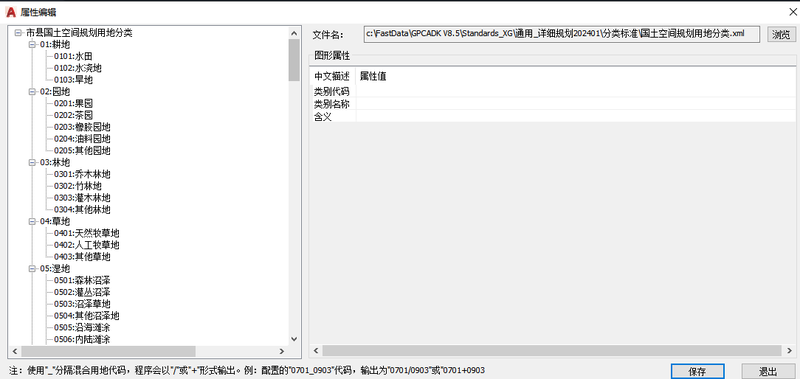Collapse the 01:耕地 tree node
Screen dimensions: 800x379
tap(32, 44)
